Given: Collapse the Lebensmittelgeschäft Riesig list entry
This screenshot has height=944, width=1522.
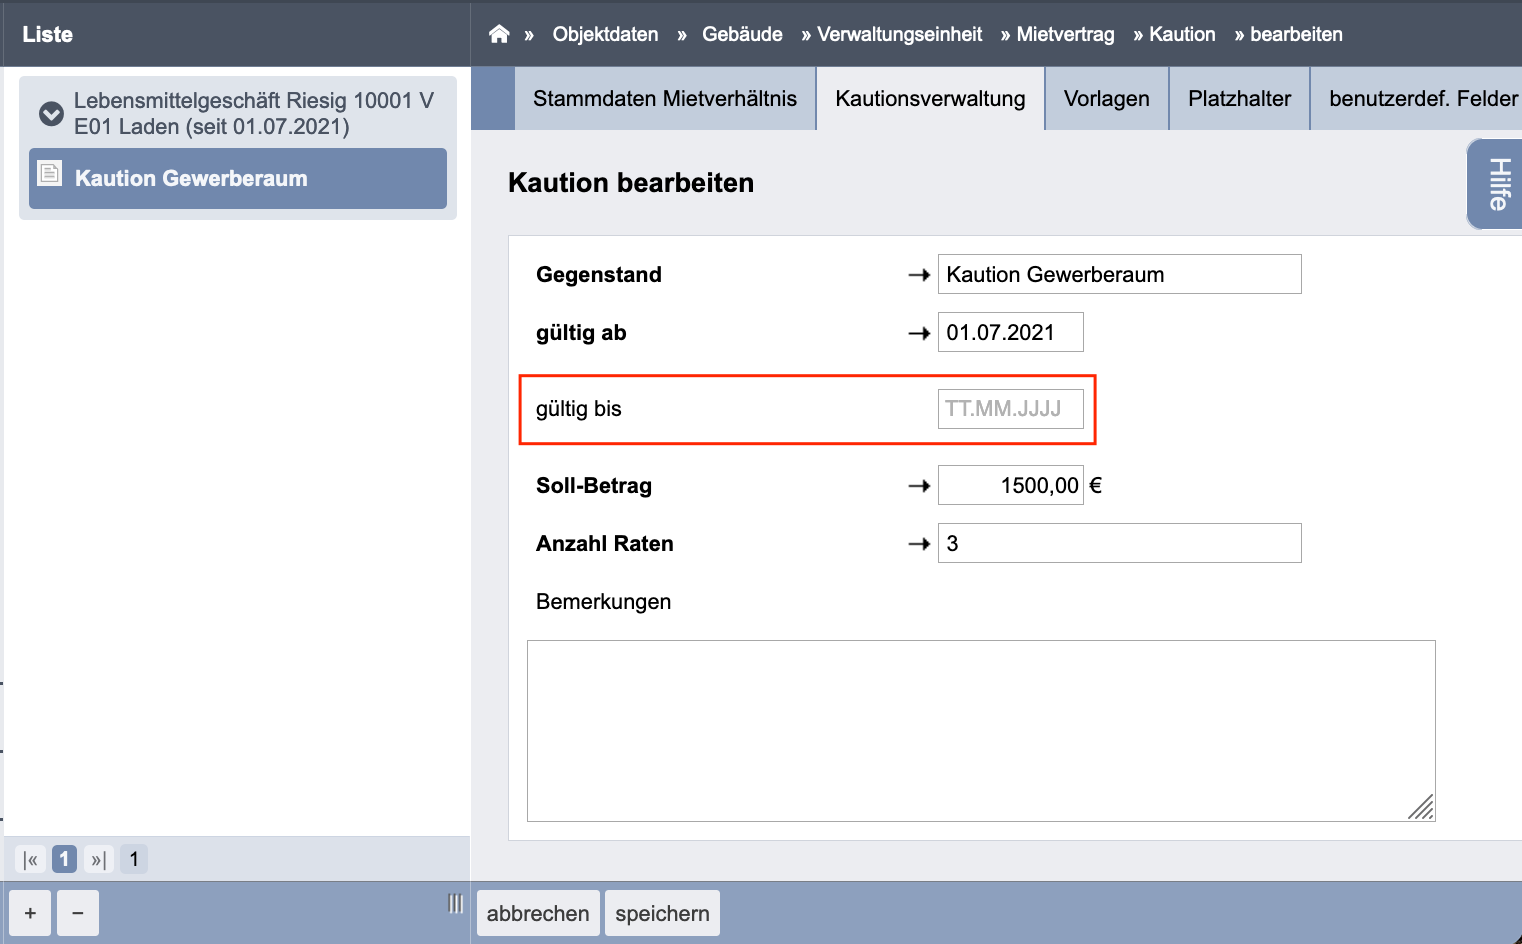Looking at the screenshot, I should (51, 114).
